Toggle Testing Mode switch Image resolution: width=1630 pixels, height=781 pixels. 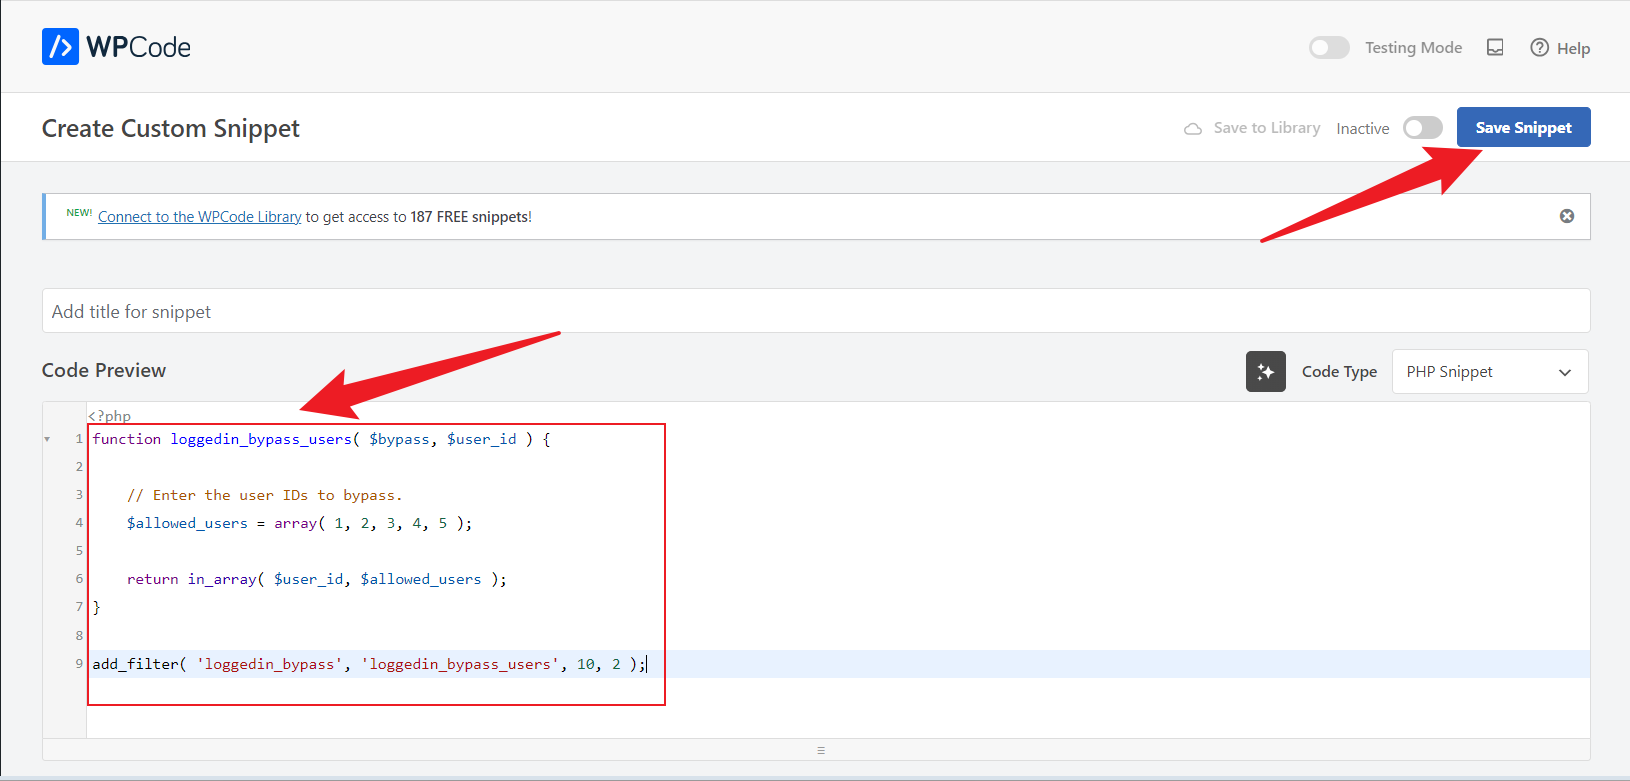1329,47
